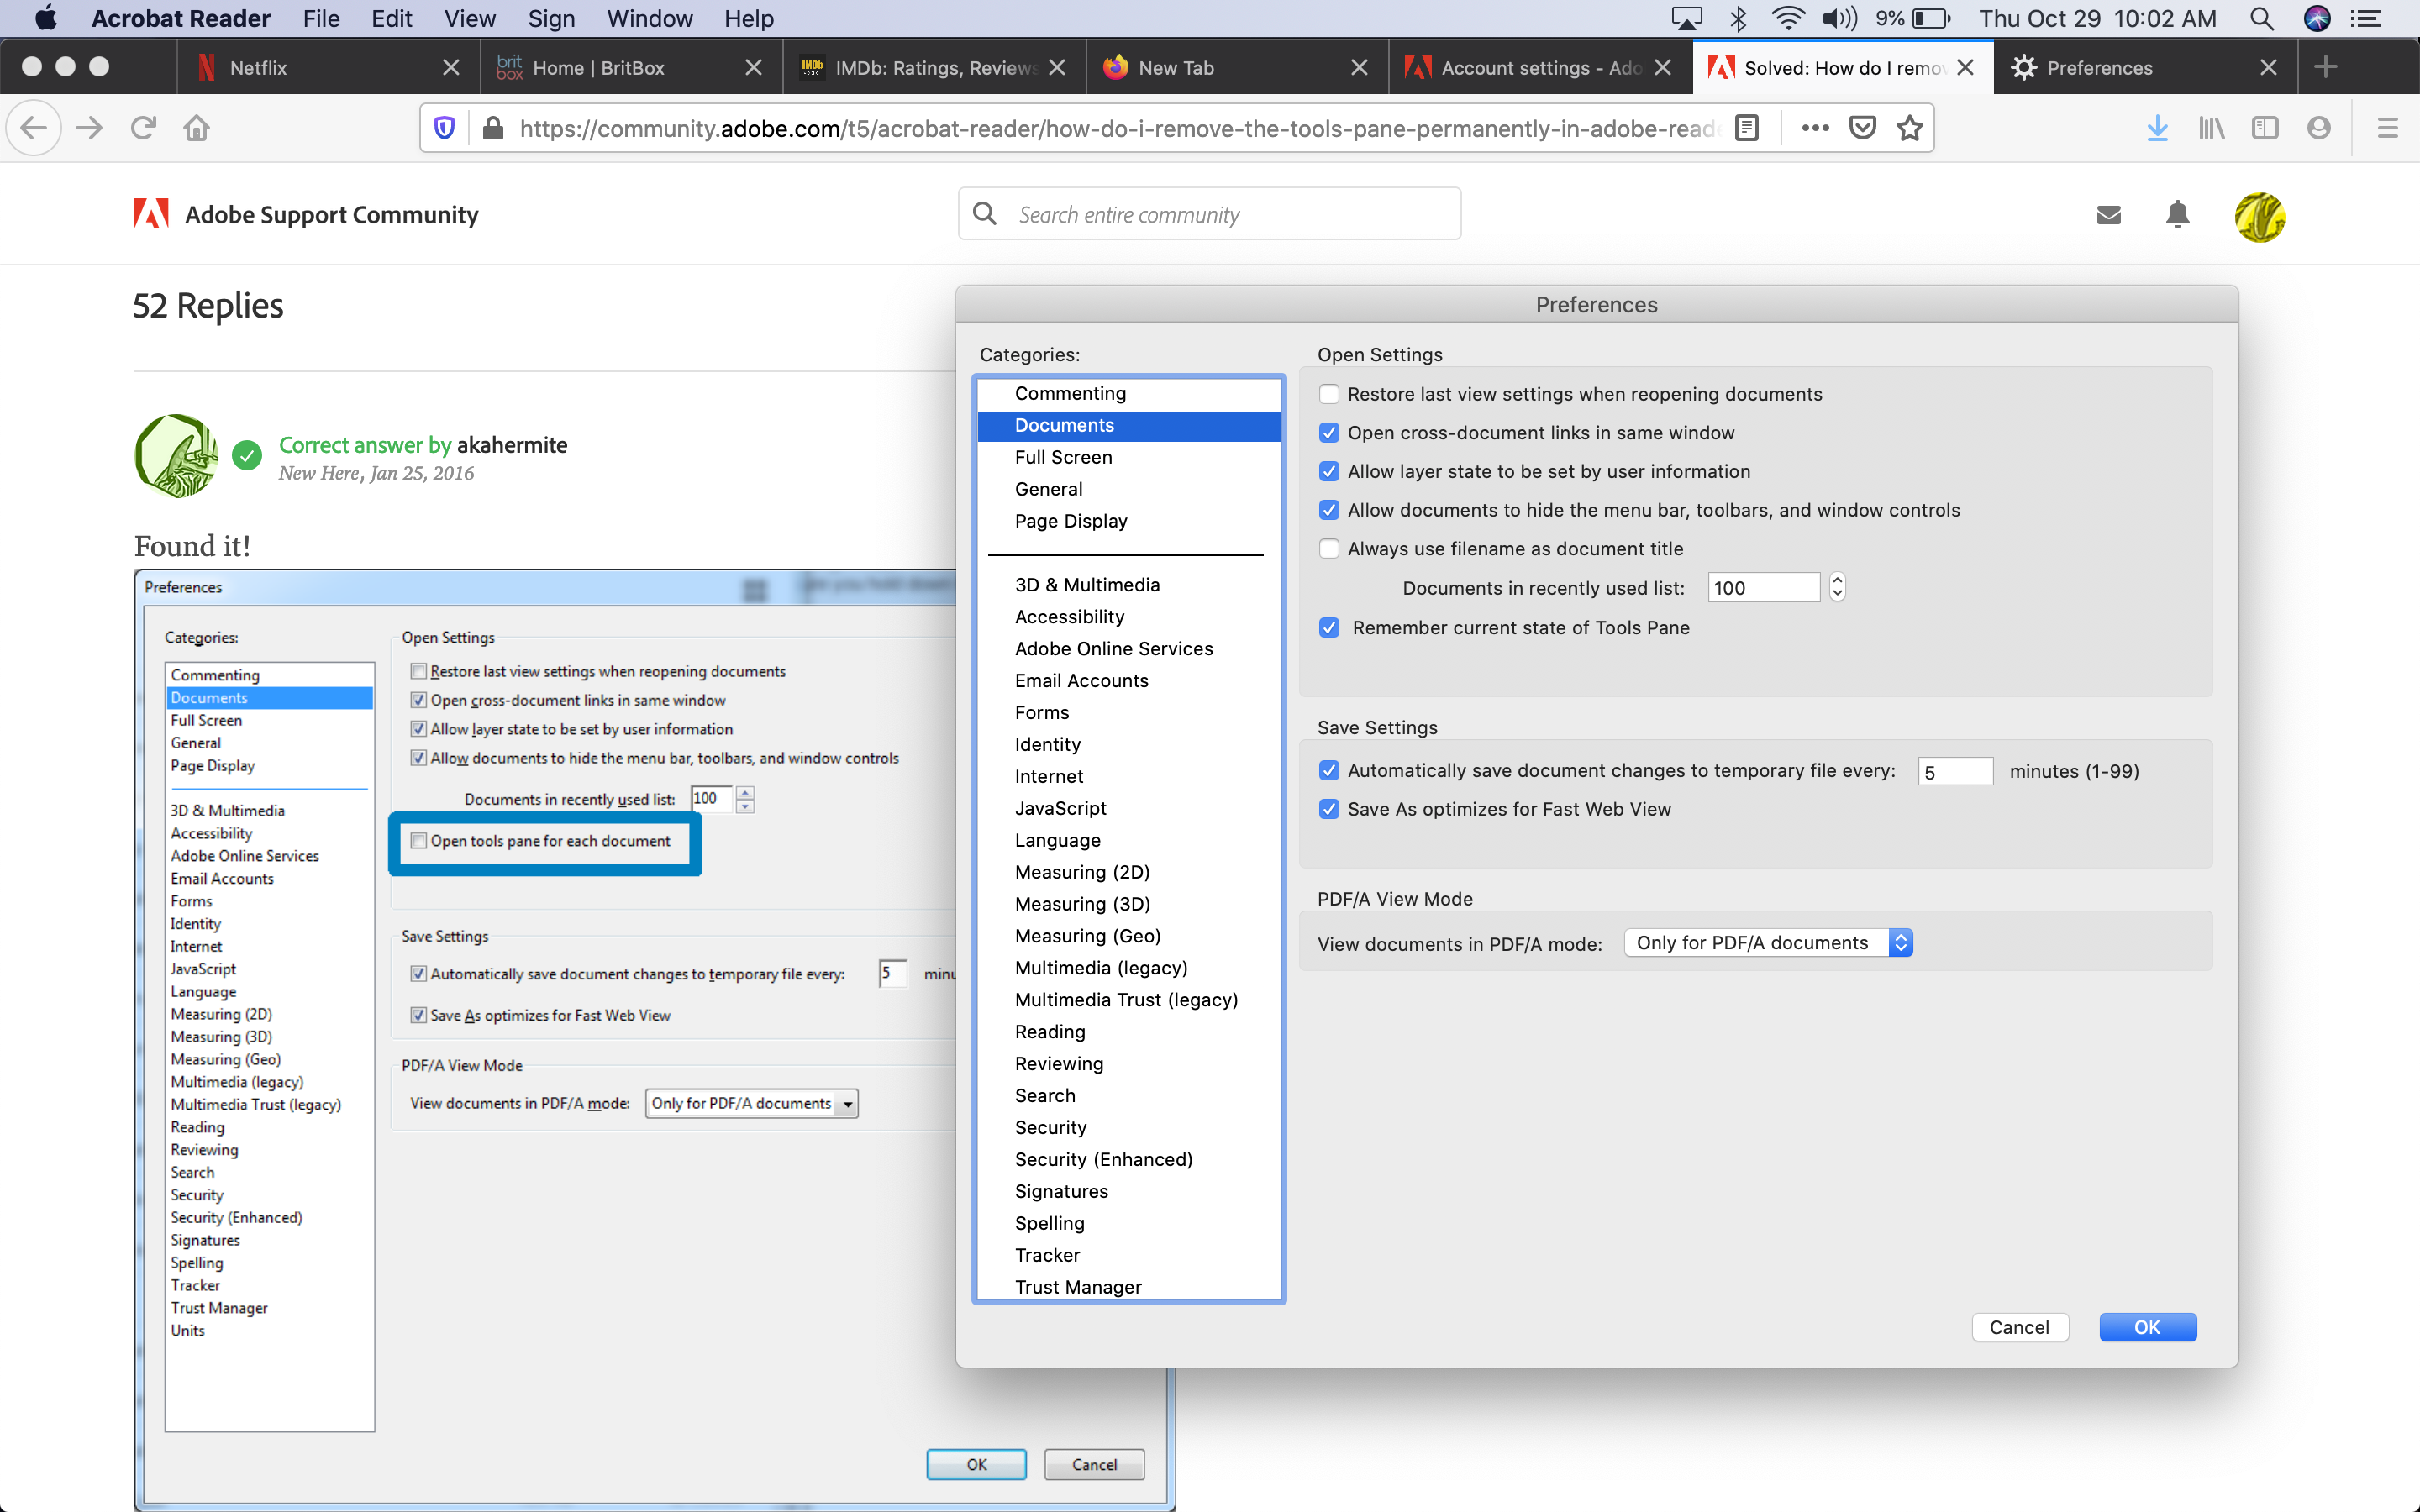Viewport: 2420px width, 1512px height.
Task: Open community messages envelope icon
Action: [x=2108, y=215]
